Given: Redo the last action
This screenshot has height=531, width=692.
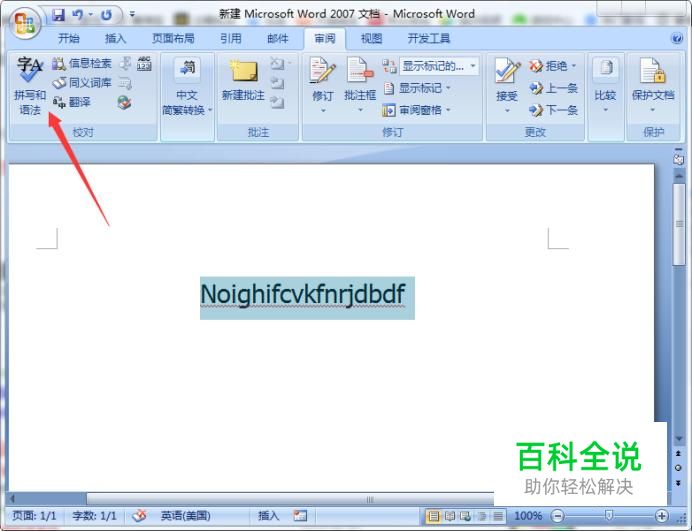Looking at the screenshot, I should click(106, 15).
